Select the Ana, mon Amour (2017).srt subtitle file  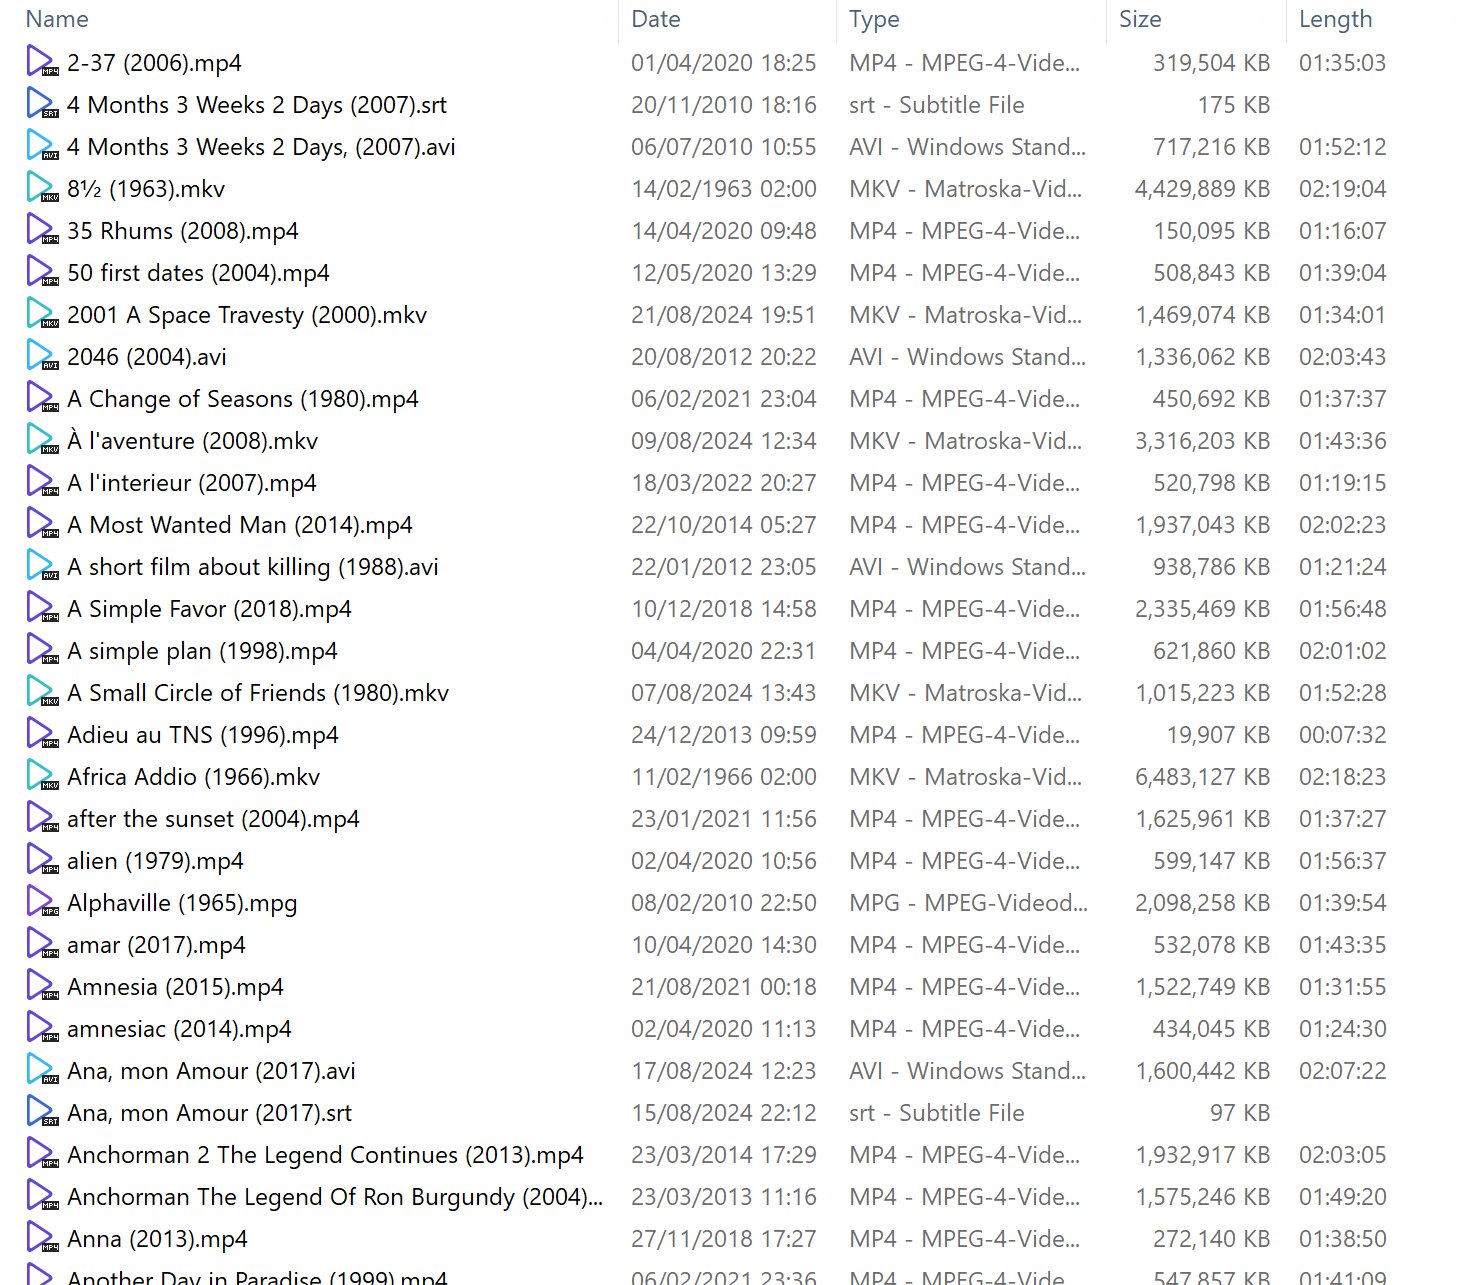click(209, 1113)
